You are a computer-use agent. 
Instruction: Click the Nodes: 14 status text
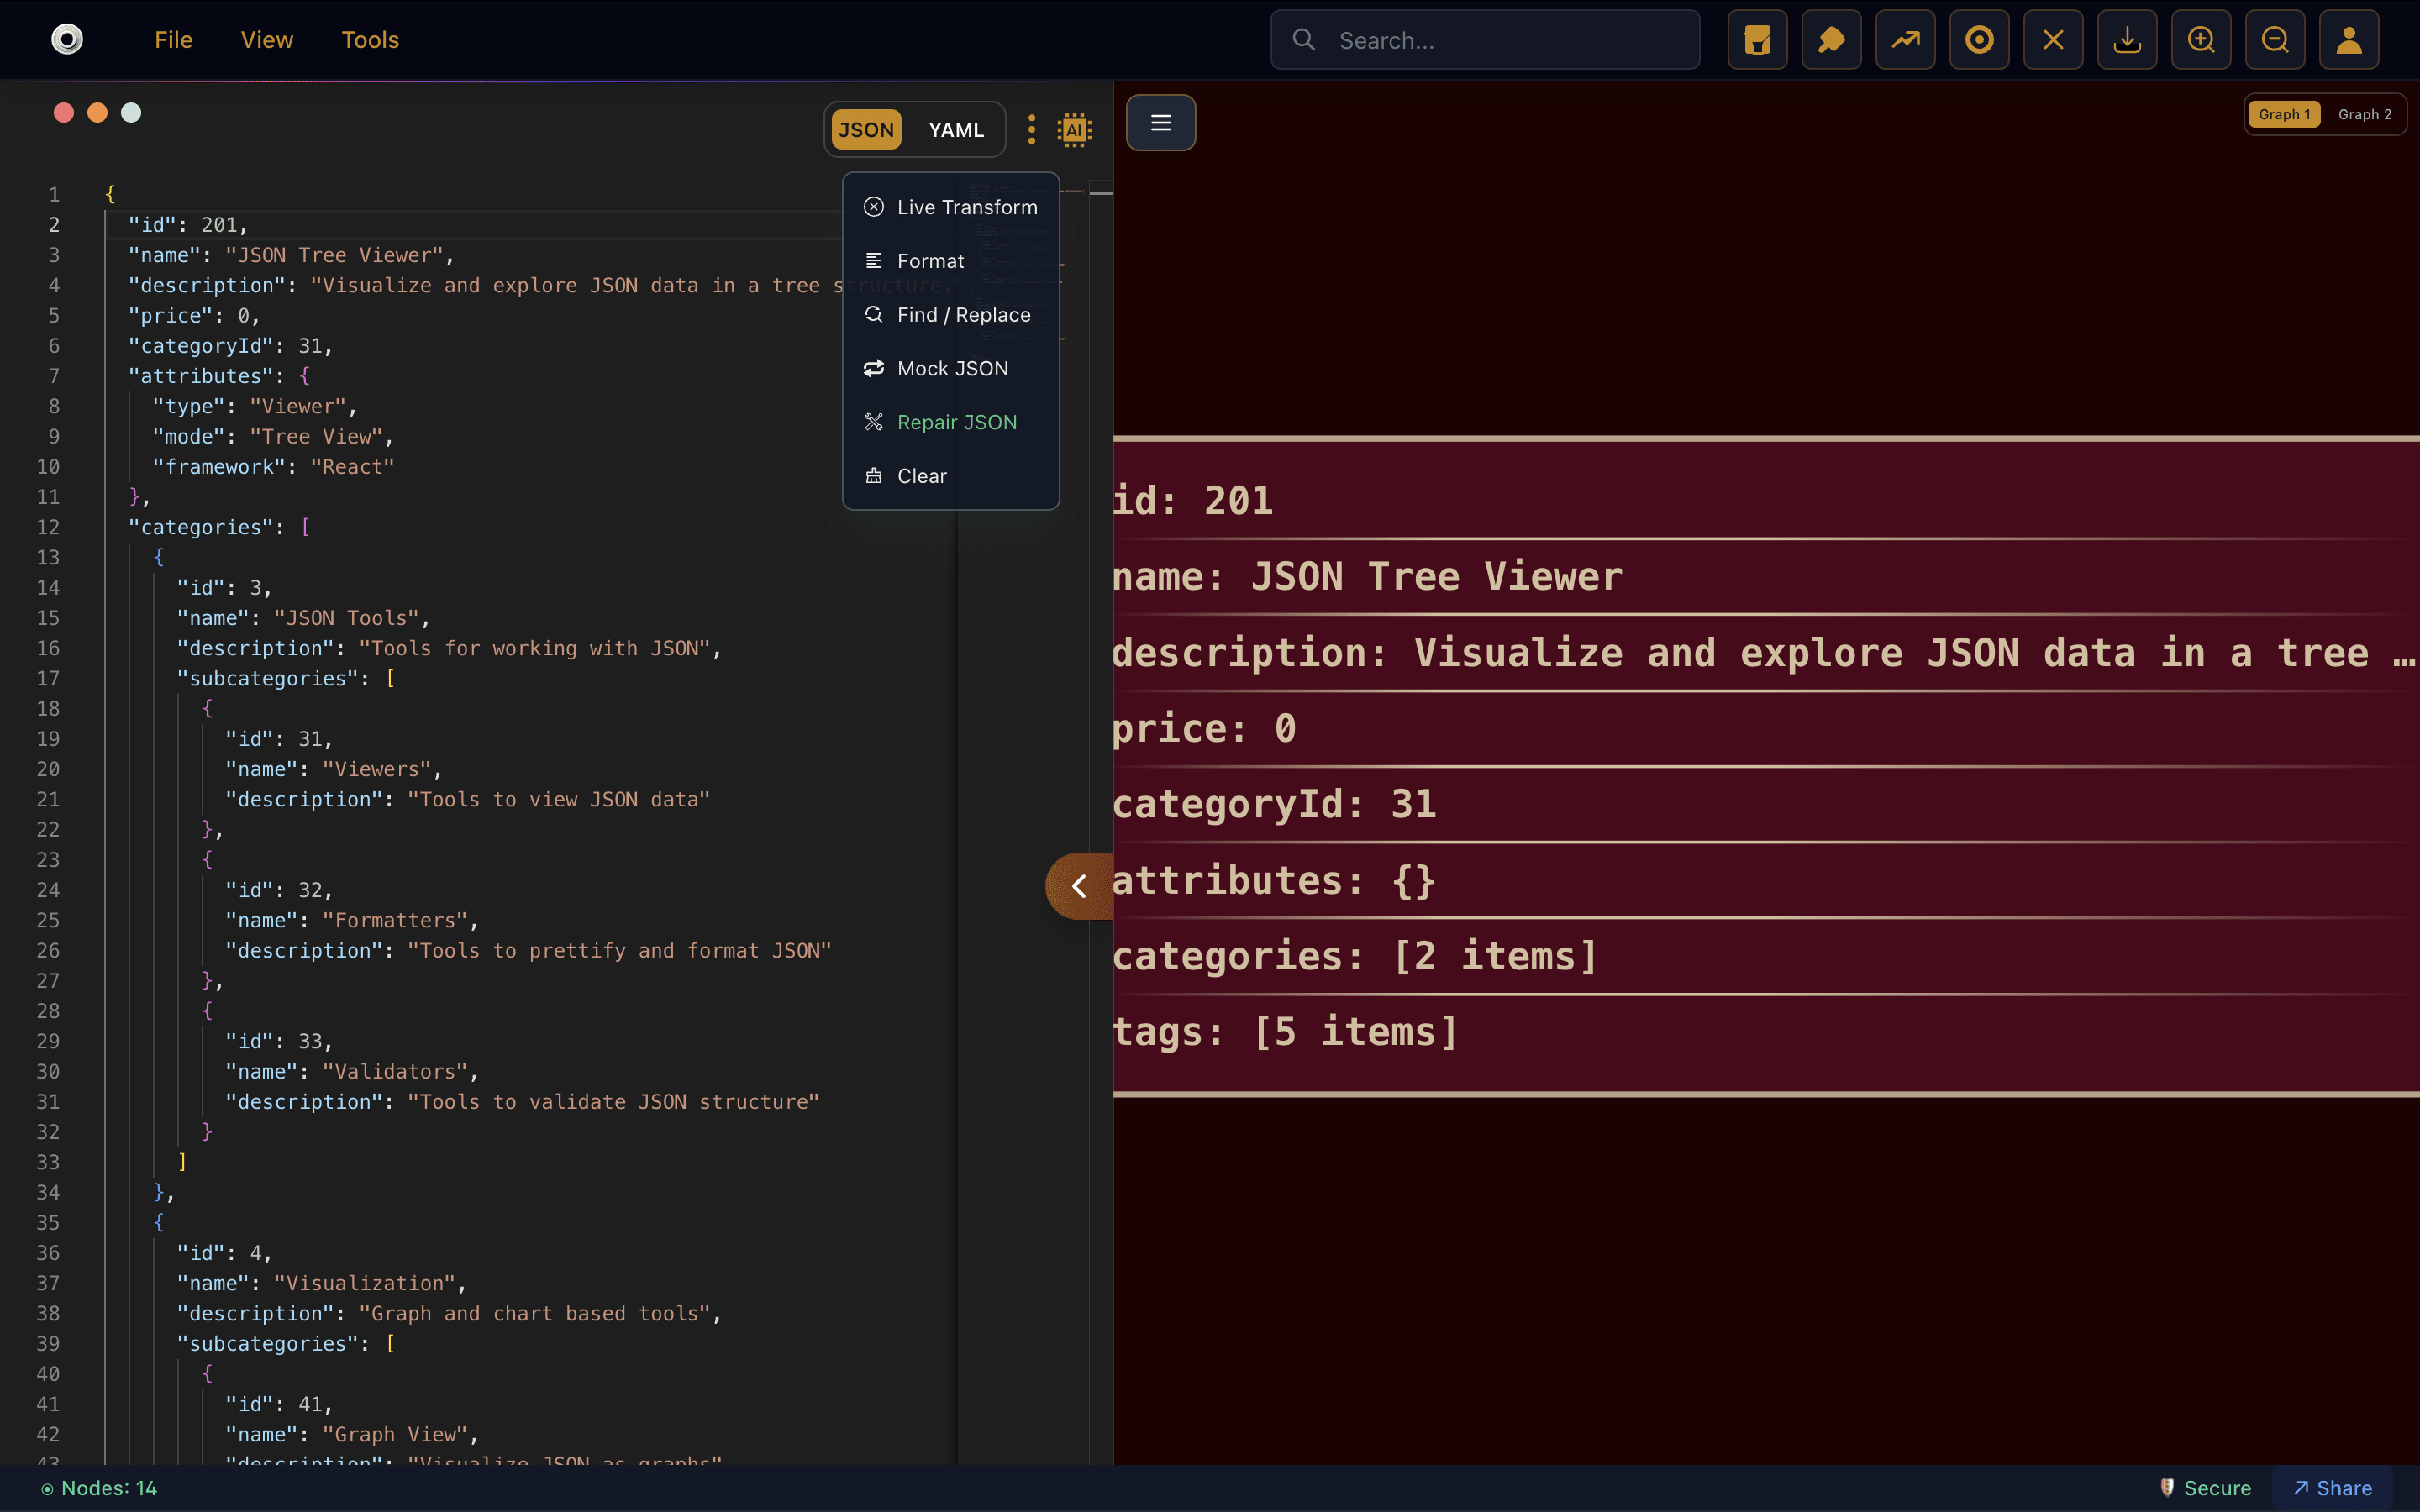[109, 1488]
